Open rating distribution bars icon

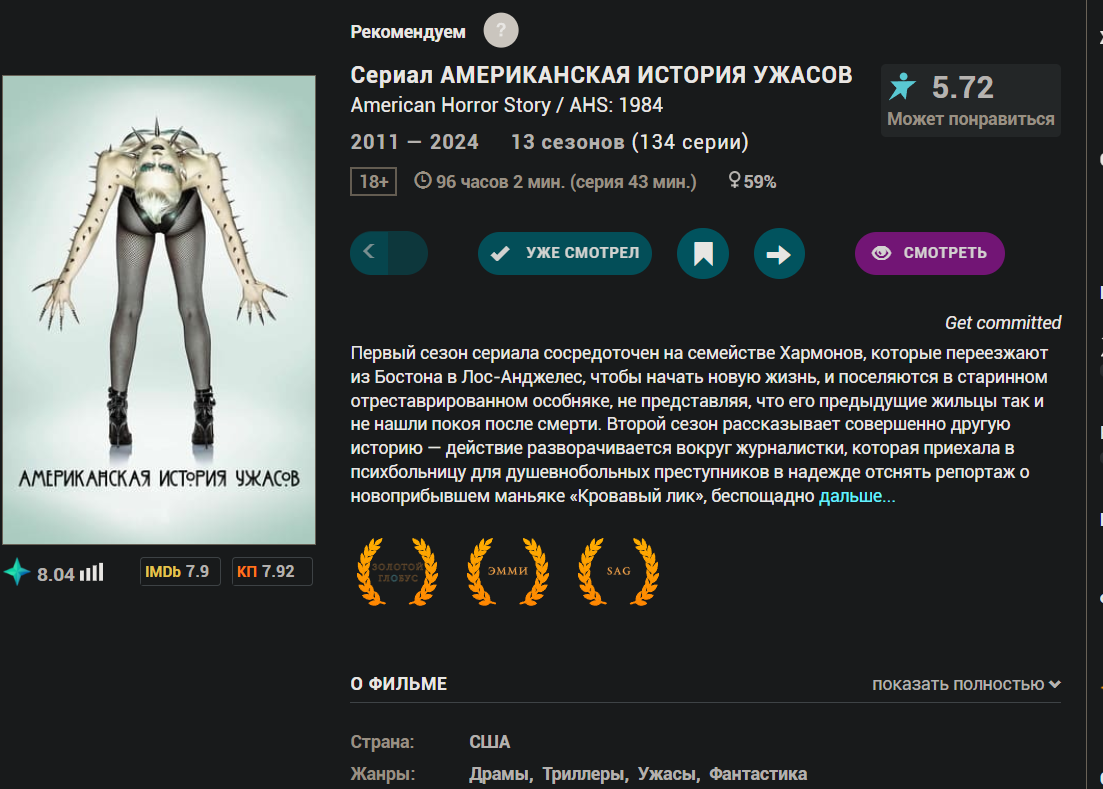[91, 572]
